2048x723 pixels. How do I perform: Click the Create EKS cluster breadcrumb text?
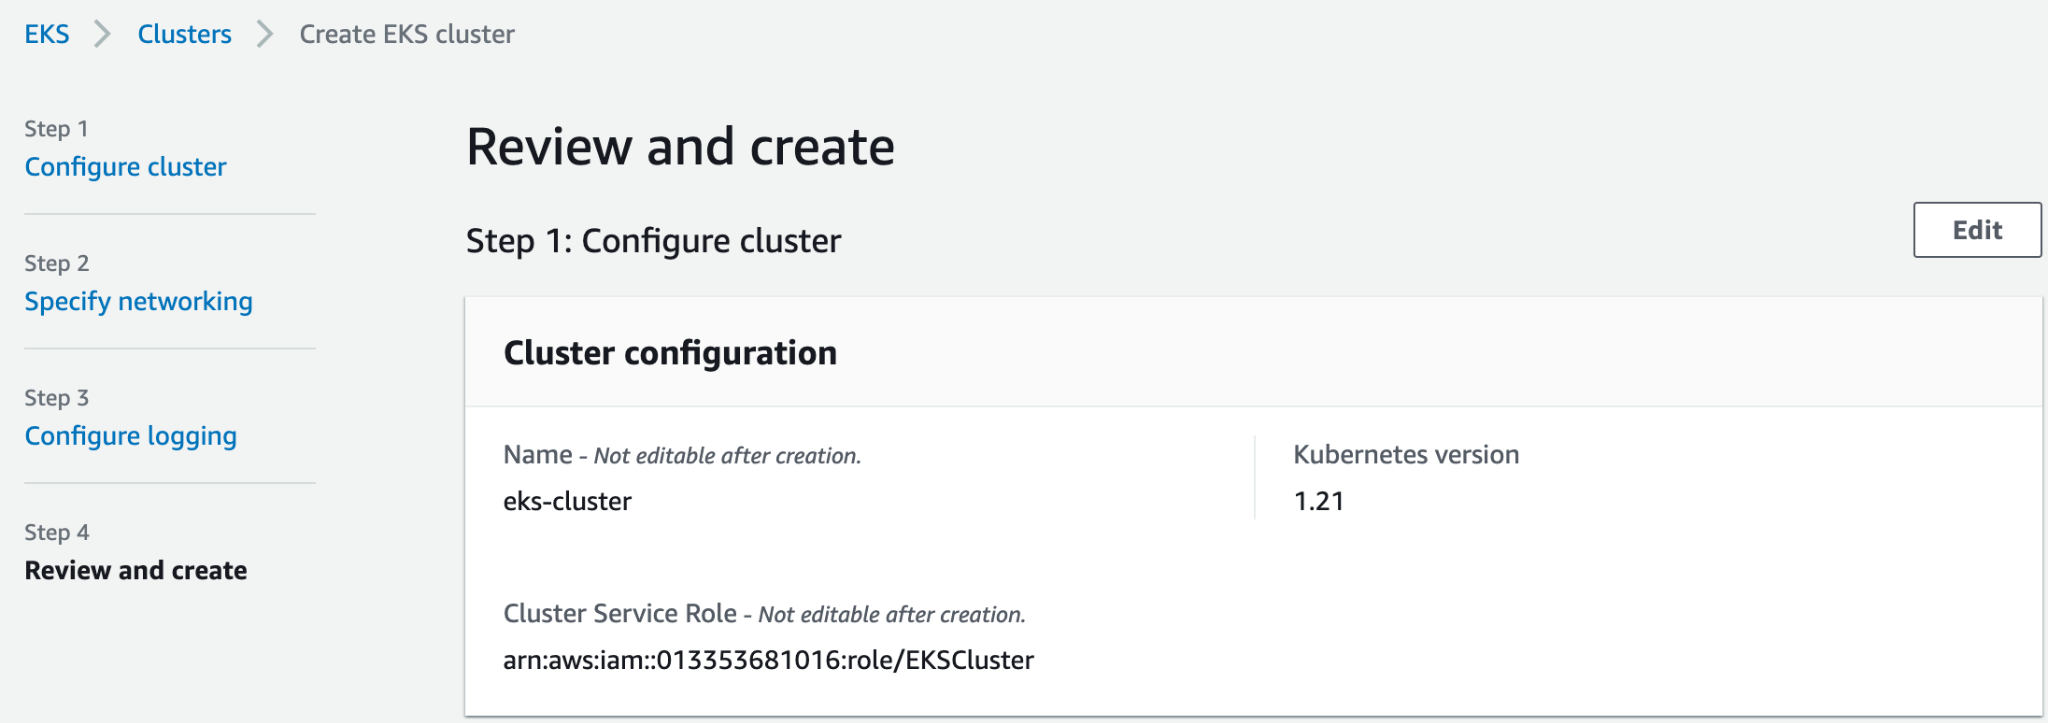(407, 34)
